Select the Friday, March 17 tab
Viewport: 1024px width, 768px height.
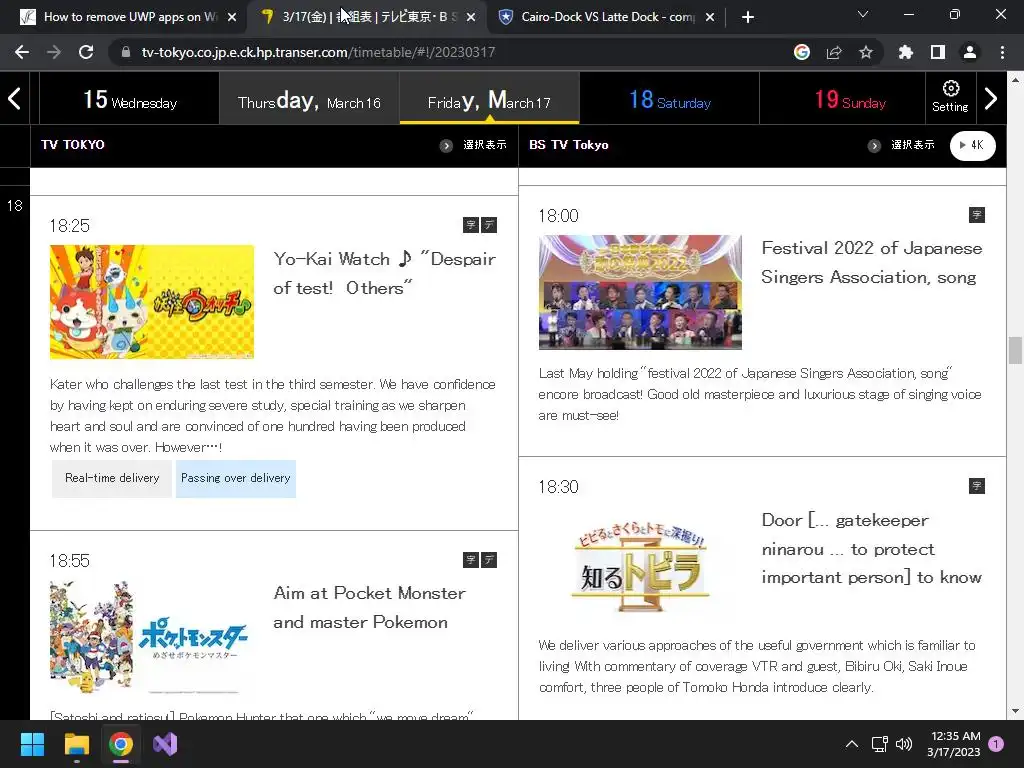point(489,99)
